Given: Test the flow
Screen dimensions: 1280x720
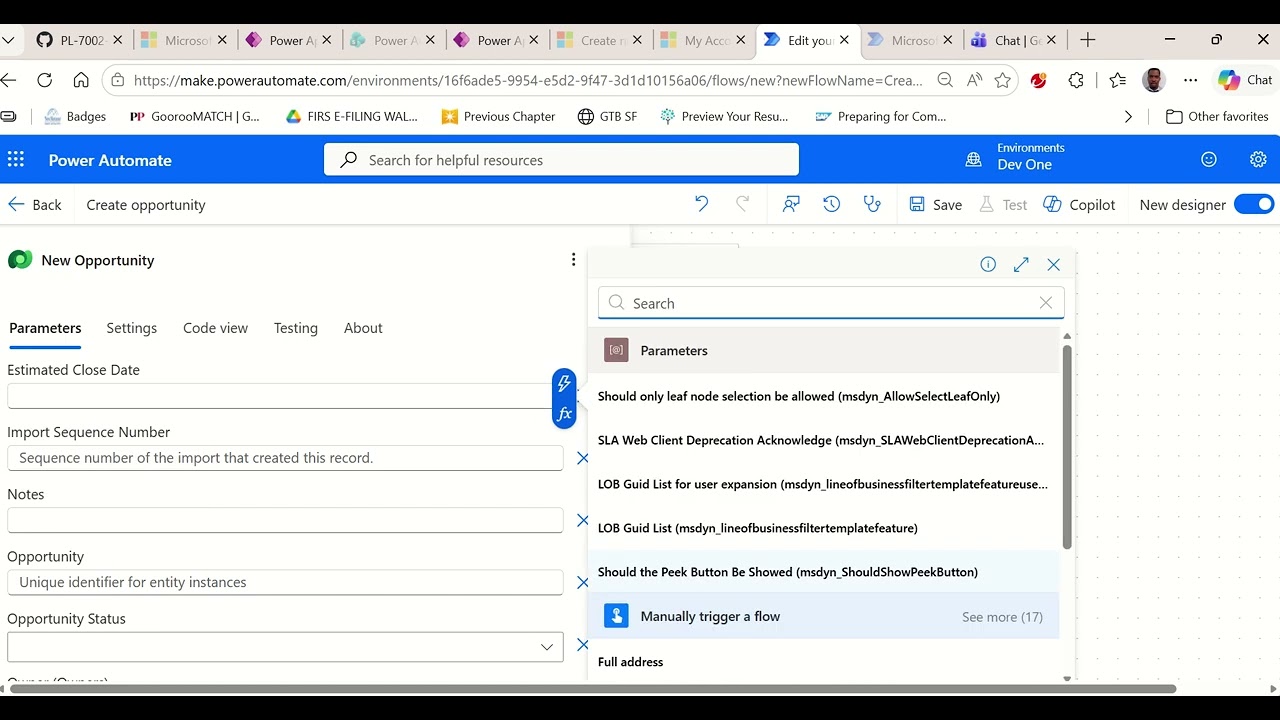Looking at the screenshot, I should point(1003,204).
